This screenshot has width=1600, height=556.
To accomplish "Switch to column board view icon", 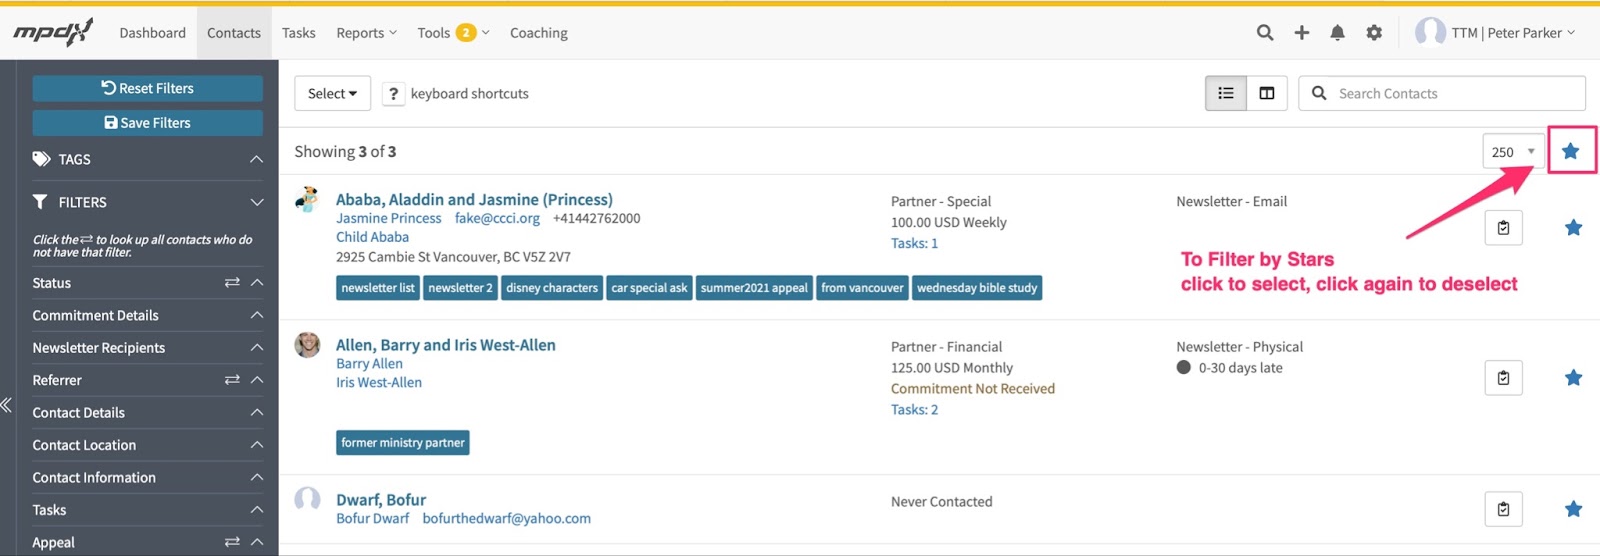I will click(x=1267, y=93).
